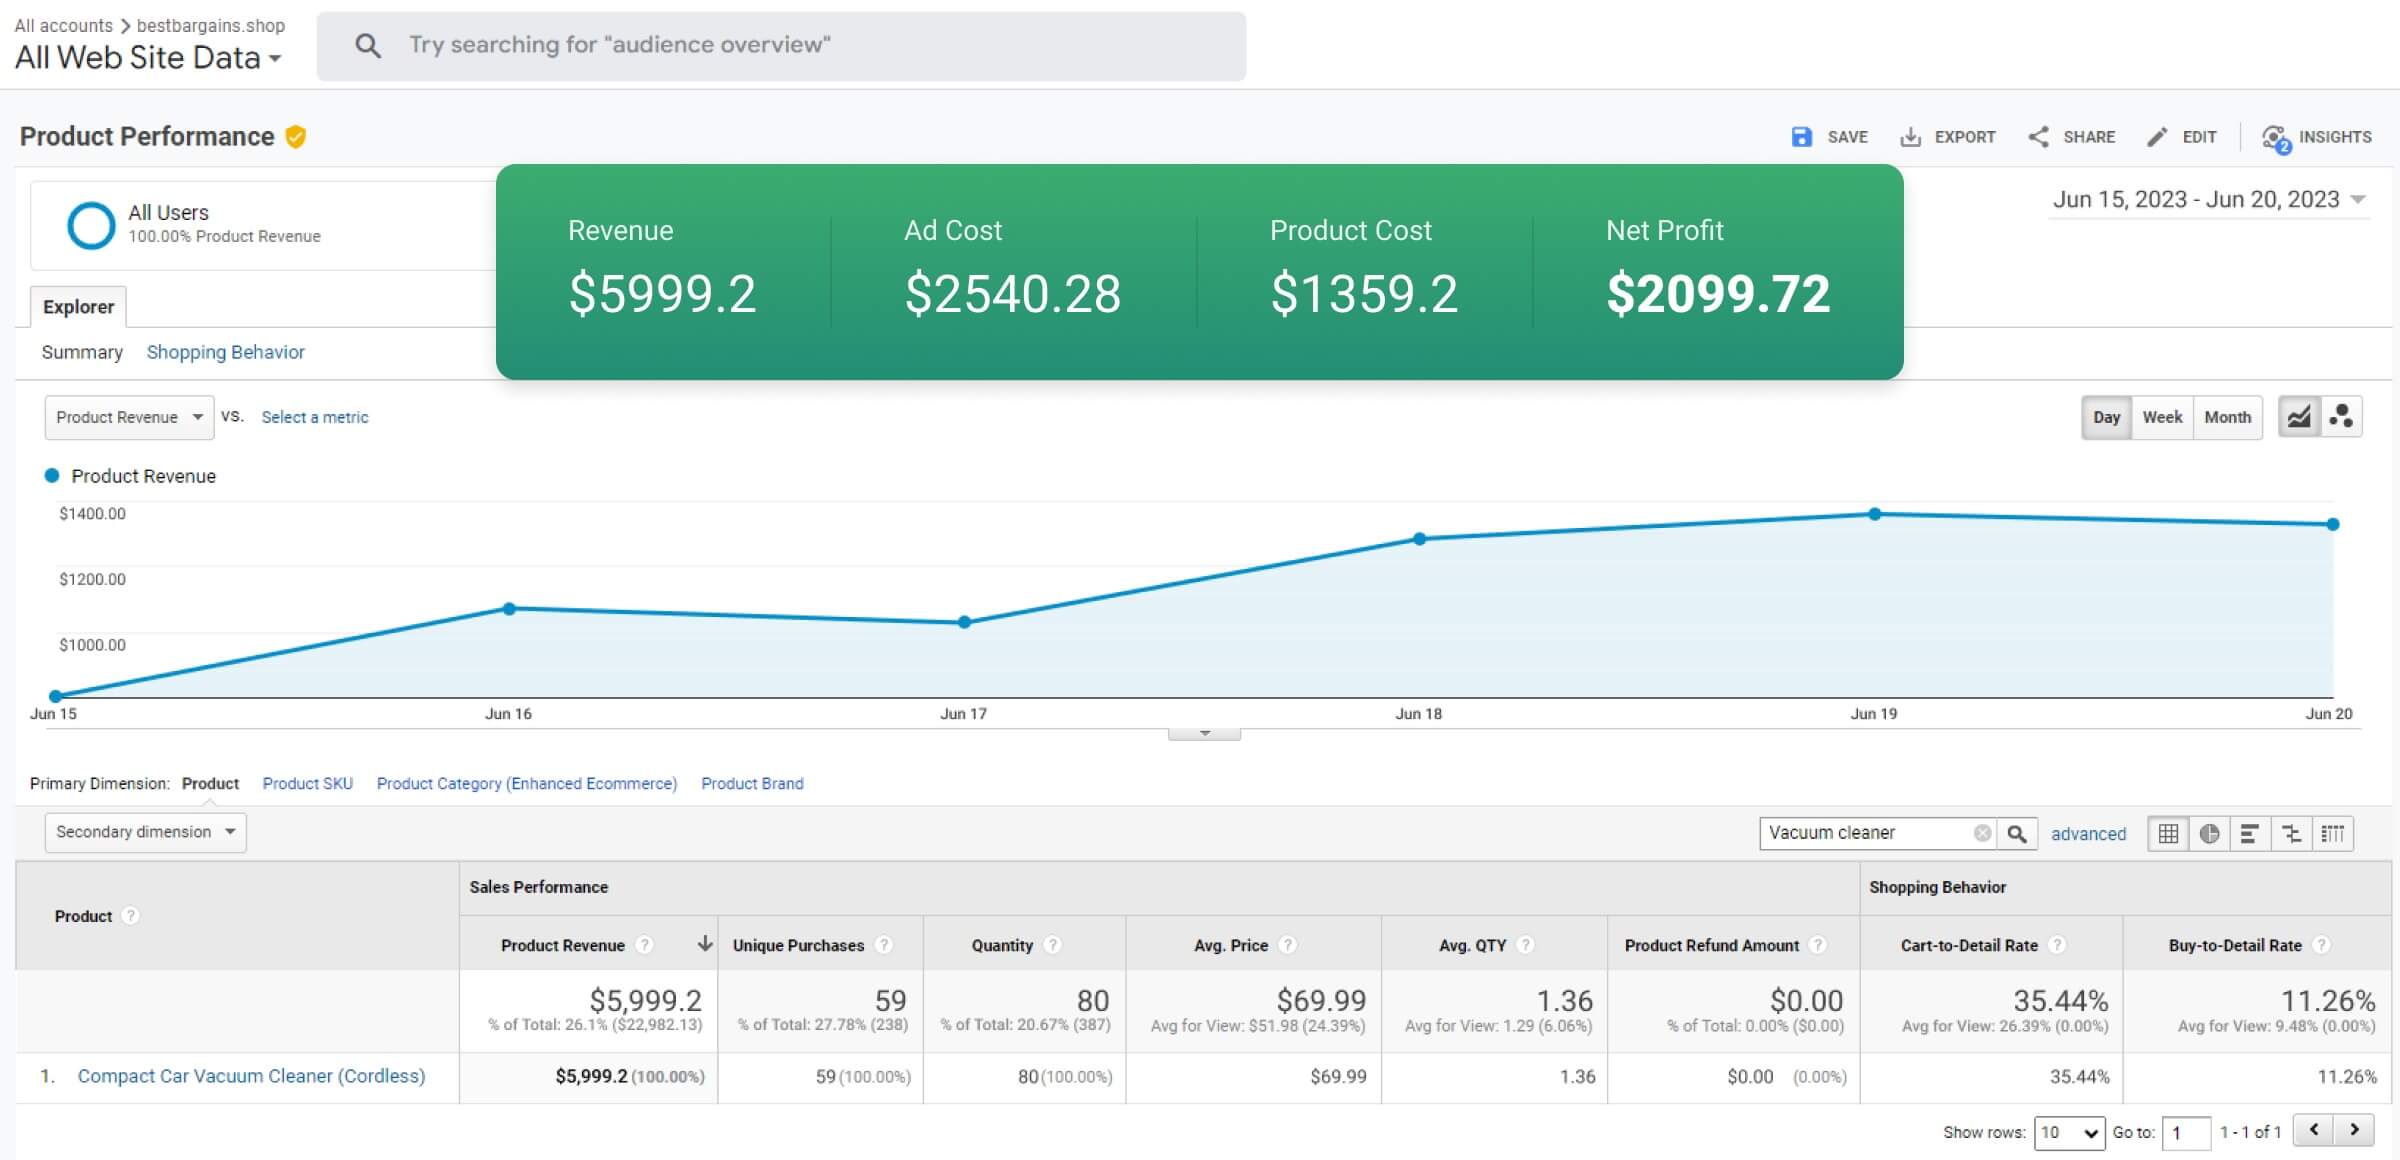Clear the Vacuum cleaner search filter
Viewport: 2400px width, 1160px height.
click(1982, 833)
